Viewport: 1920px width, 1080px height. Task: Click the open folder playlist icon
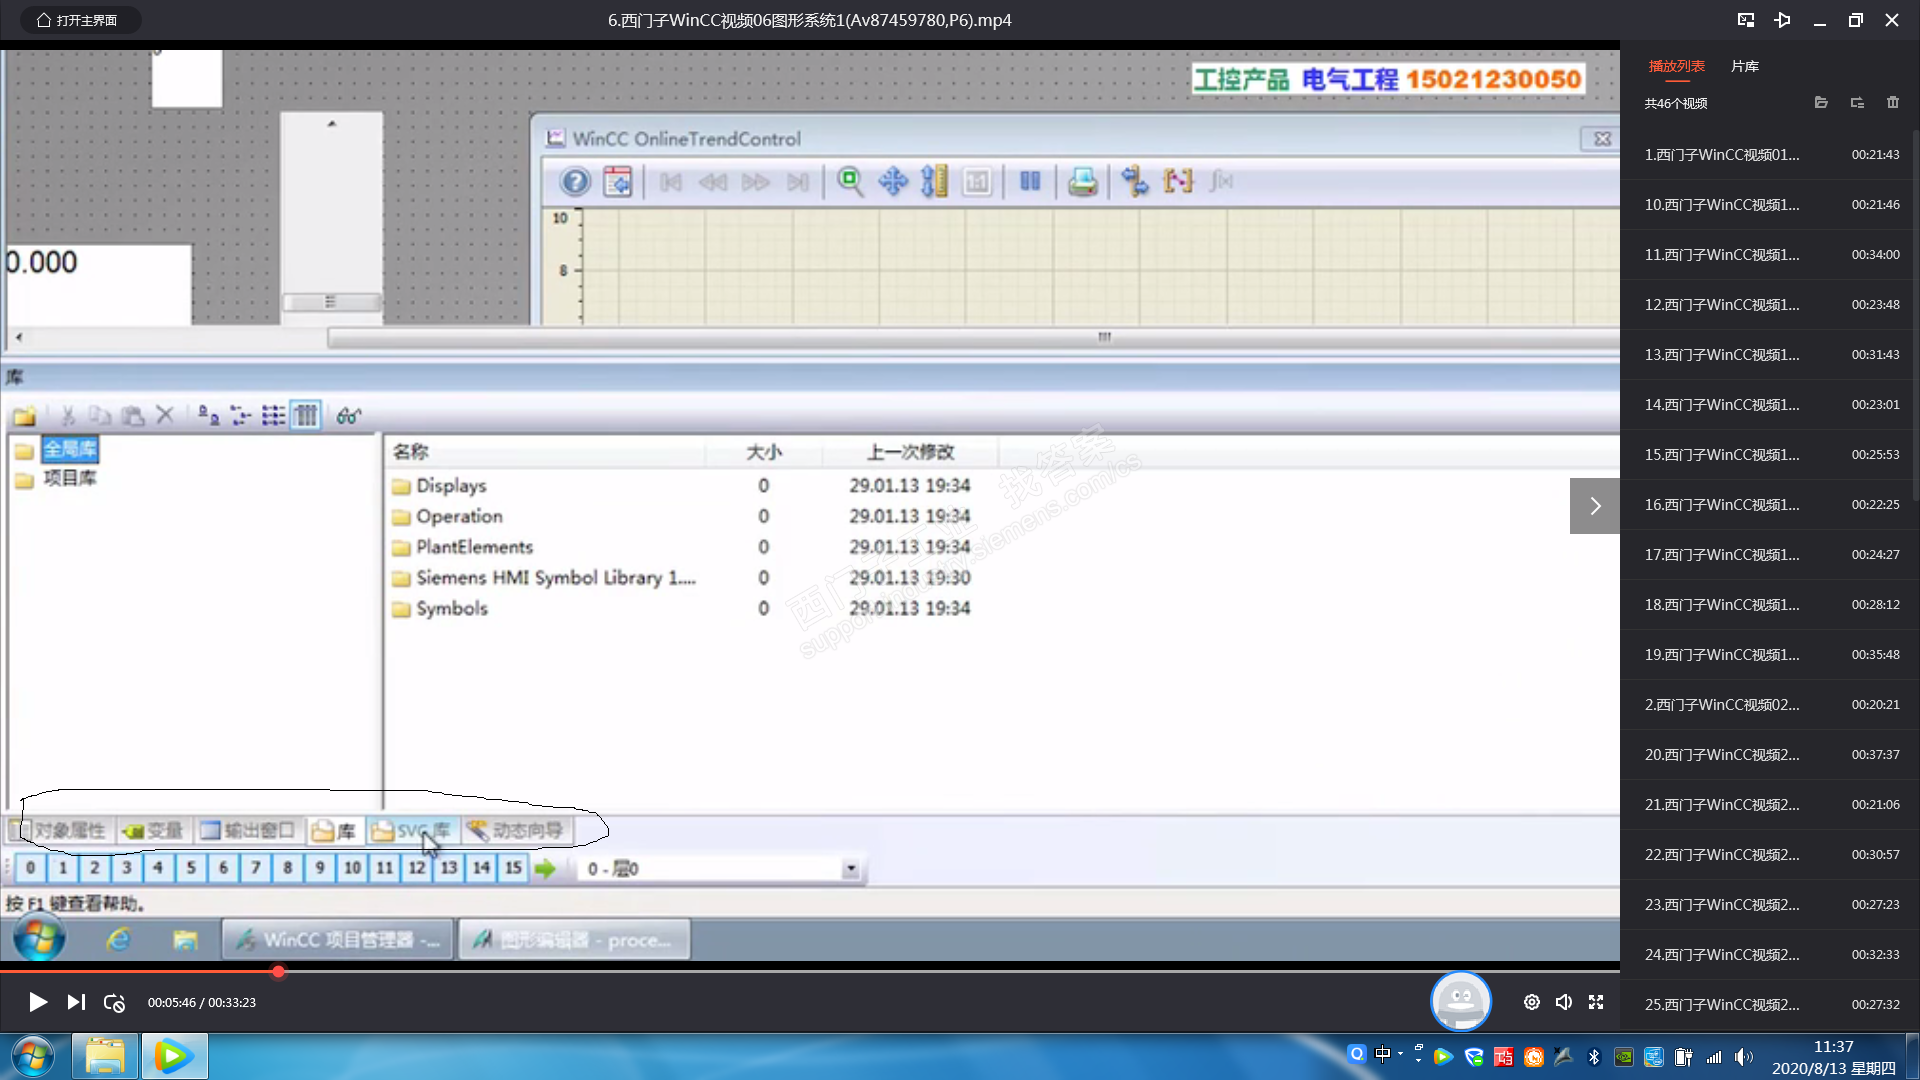point(1821,103)
